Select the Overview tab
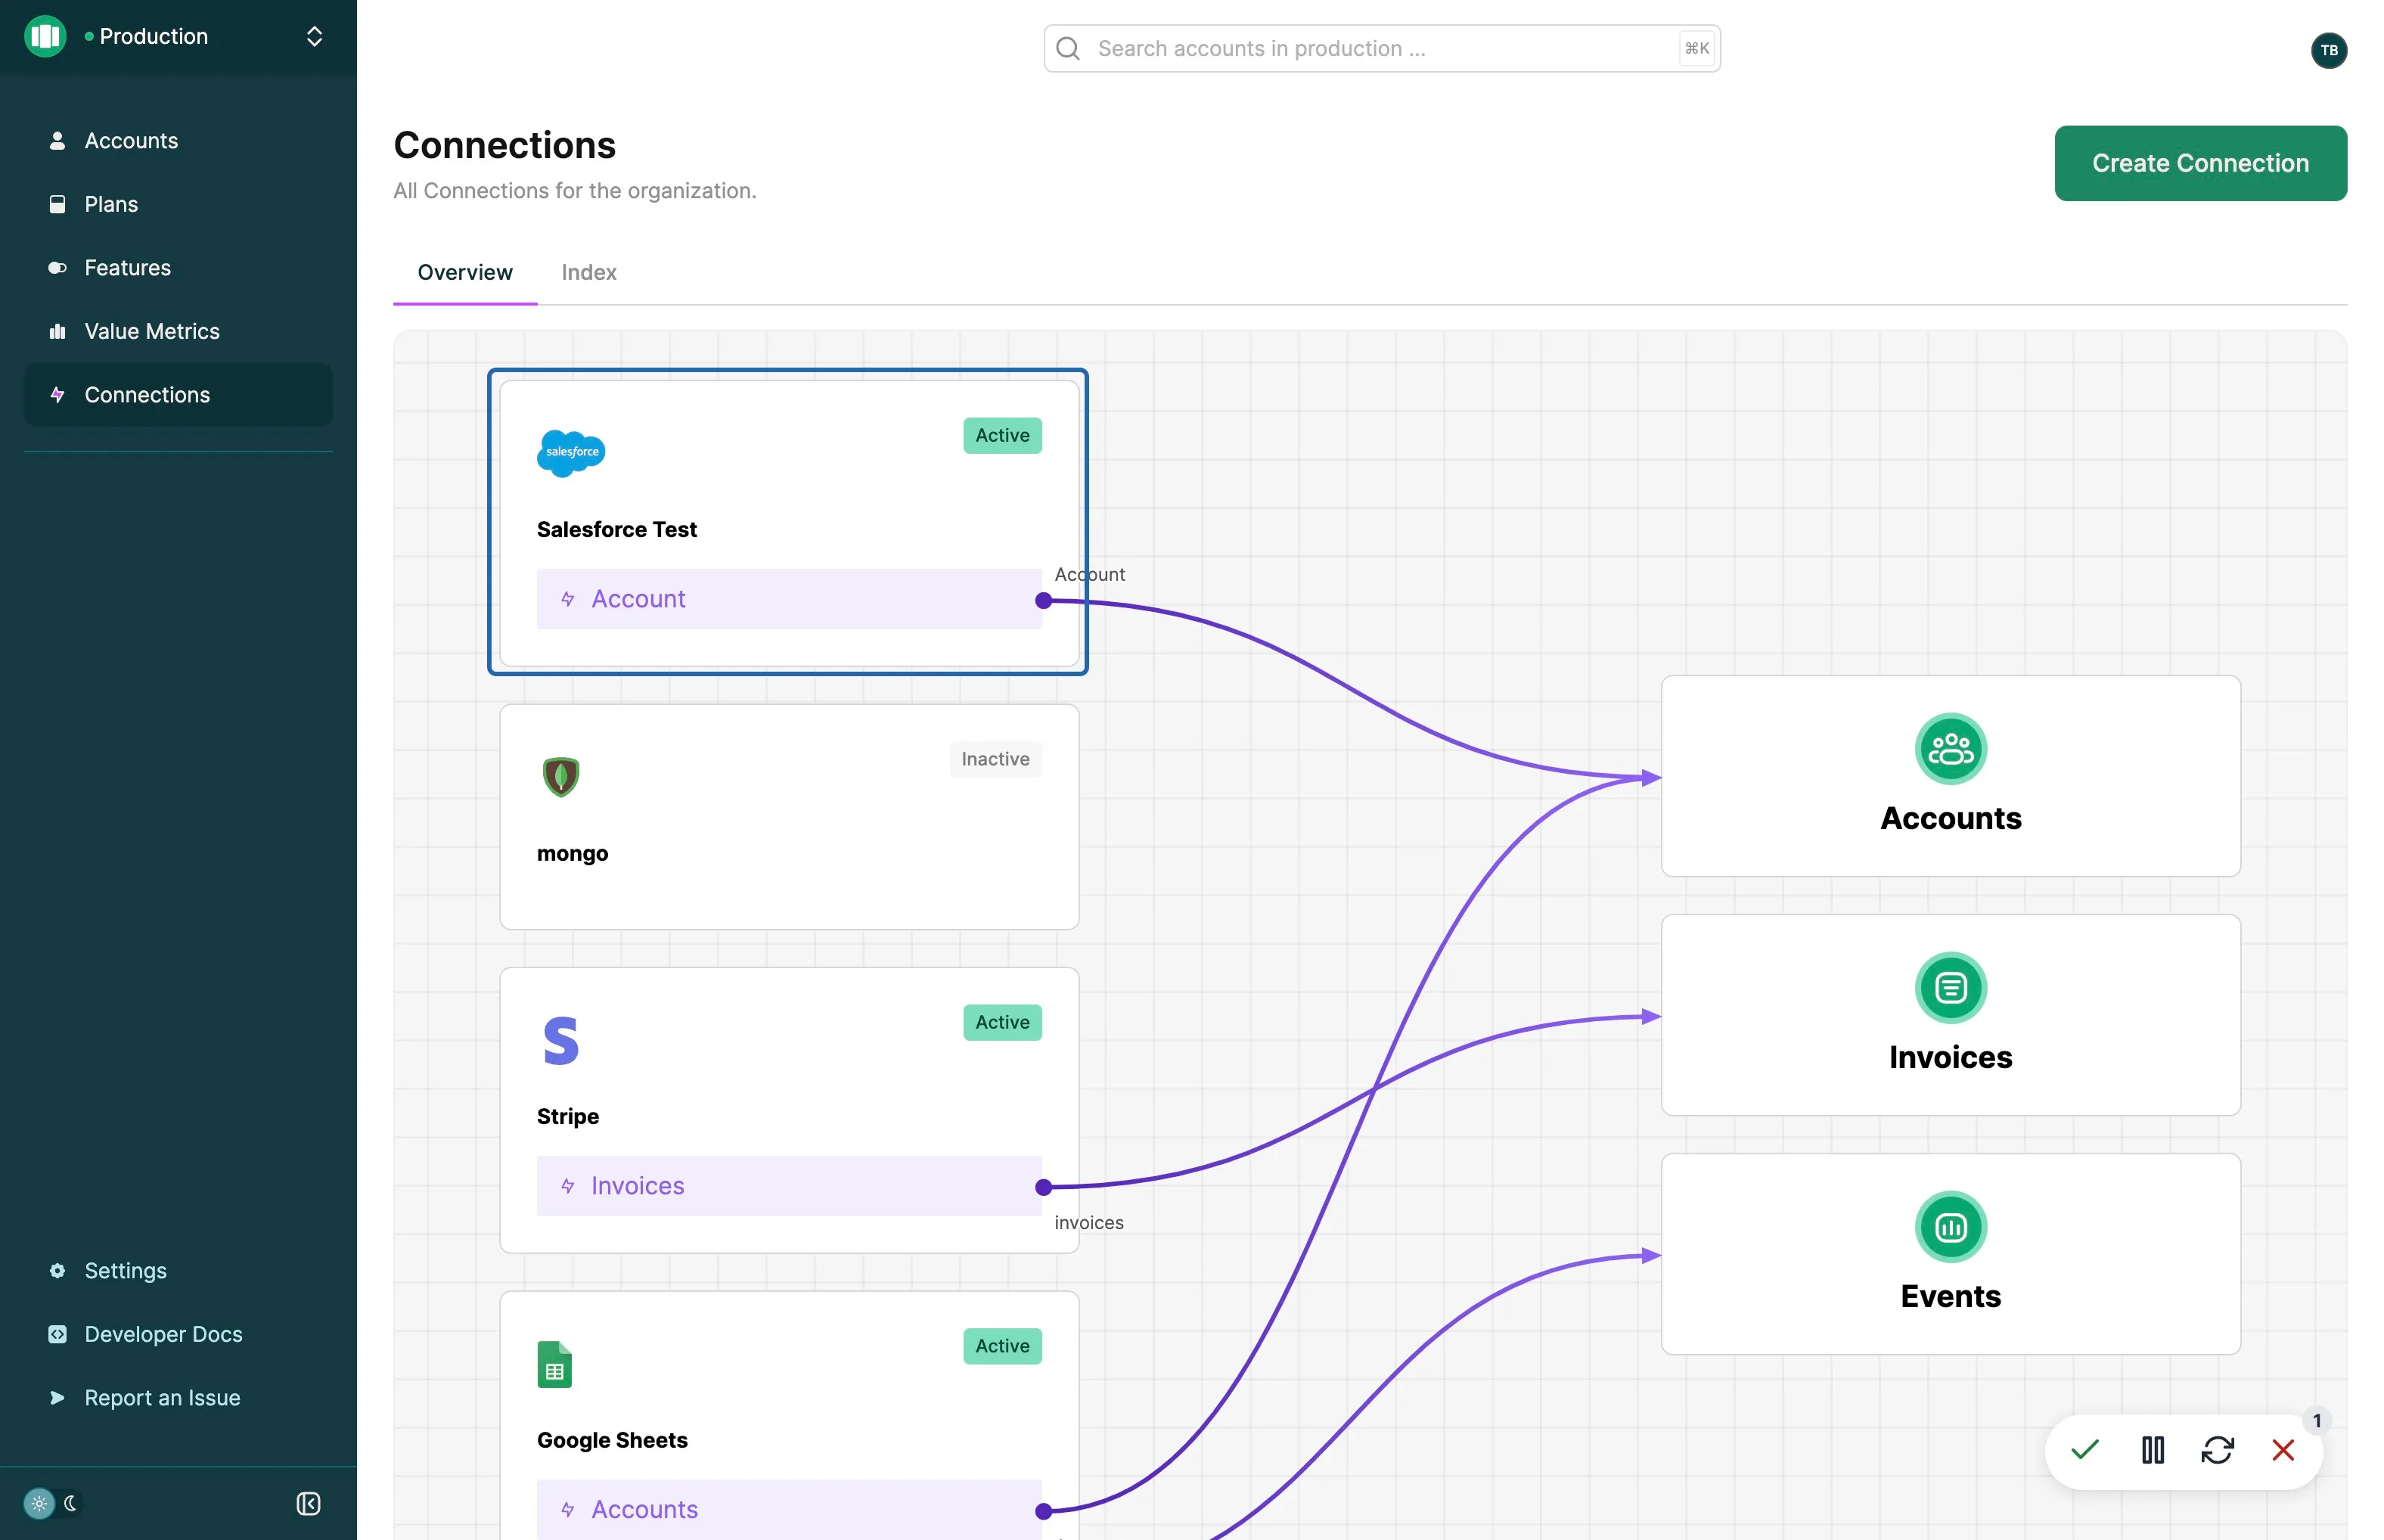This screenshot has height=1540, width=2384. point(465,272)
